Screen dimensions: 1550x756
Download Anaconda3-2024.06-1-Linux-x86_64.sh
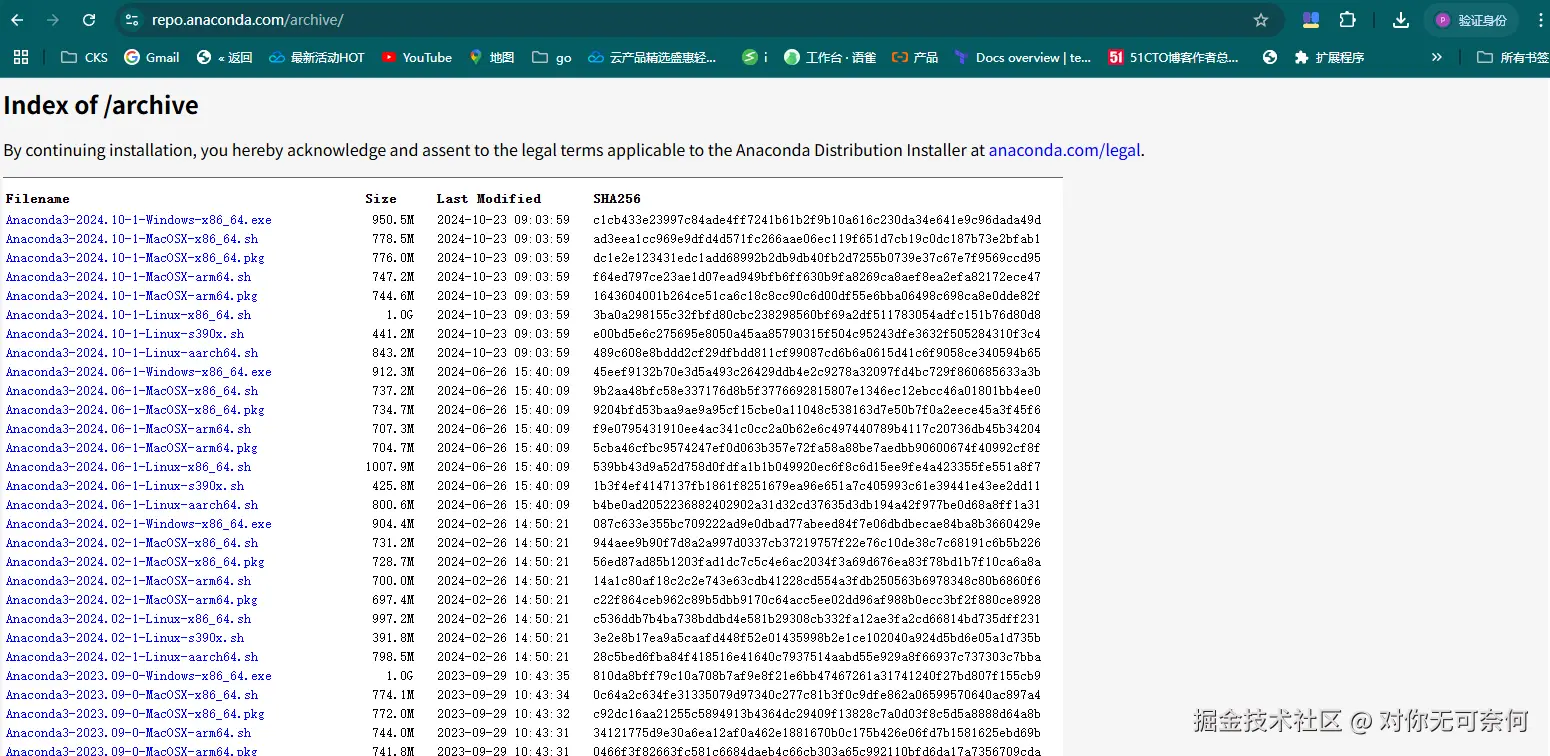point(129,467)
